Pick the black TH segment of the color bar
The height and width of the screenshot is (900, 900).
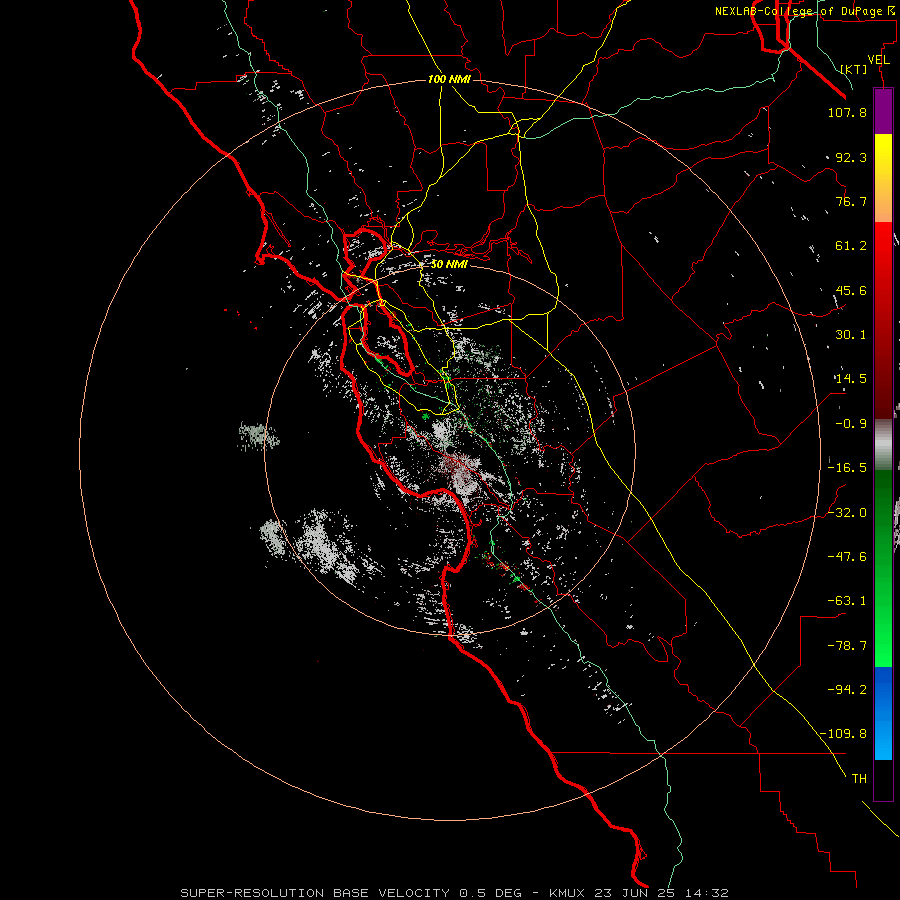click(x=883, y=779)
